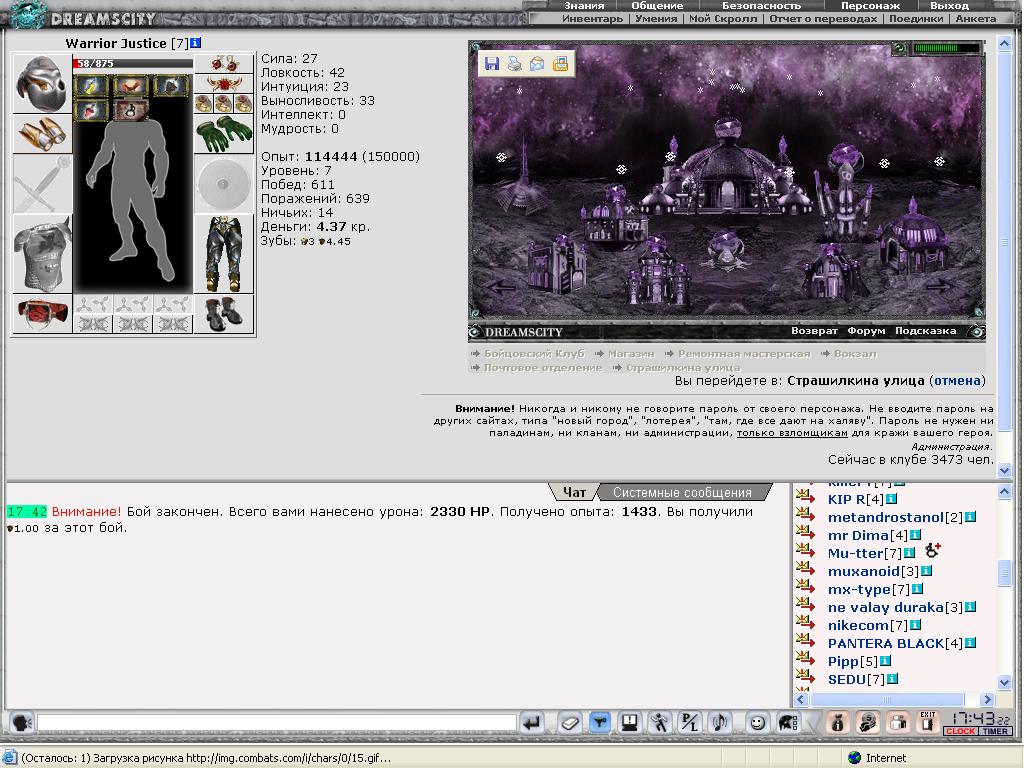Click the P/L translit icon
Screen dimensions: 1024x768
[690, 722]
